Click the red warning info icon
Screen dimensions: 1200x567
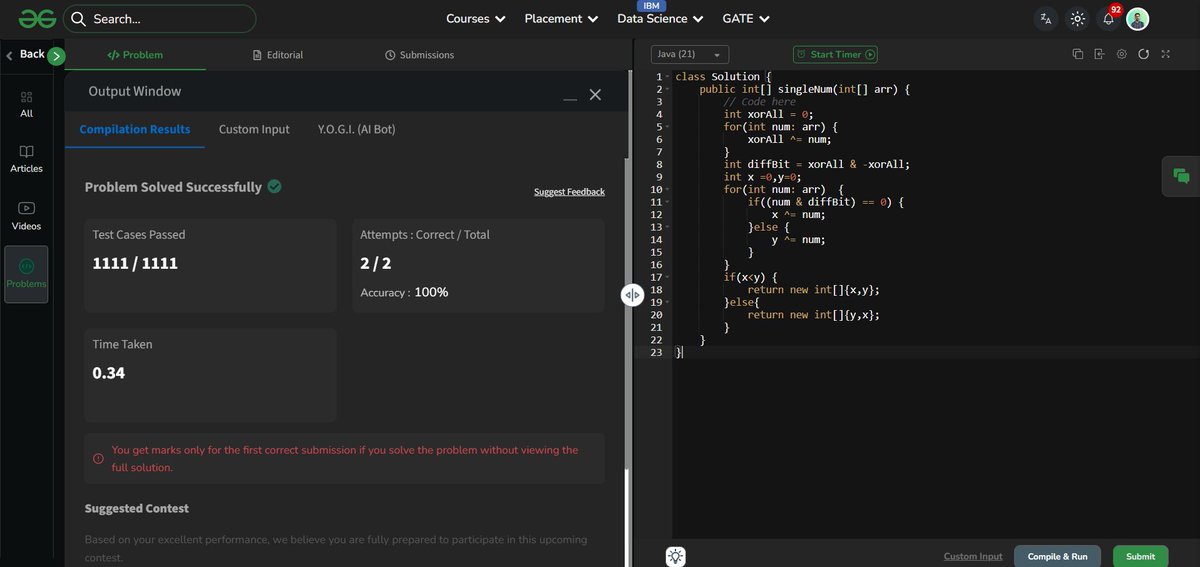[x=98, y=459]
